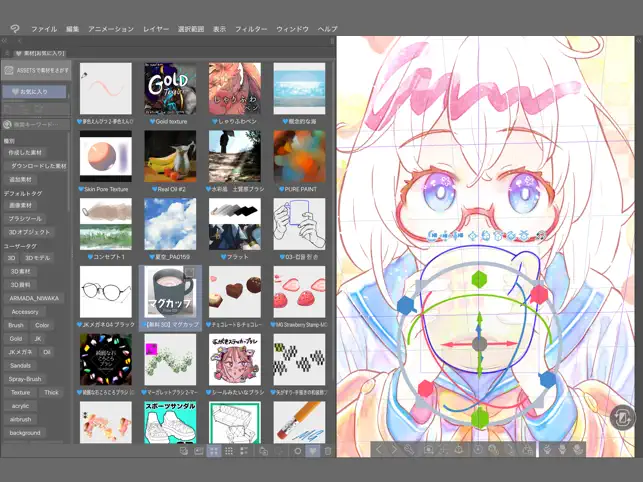Select the マグカップ 3D material thumbnail
This screenshot has width=643, height=482.
[x=170, y=292]
